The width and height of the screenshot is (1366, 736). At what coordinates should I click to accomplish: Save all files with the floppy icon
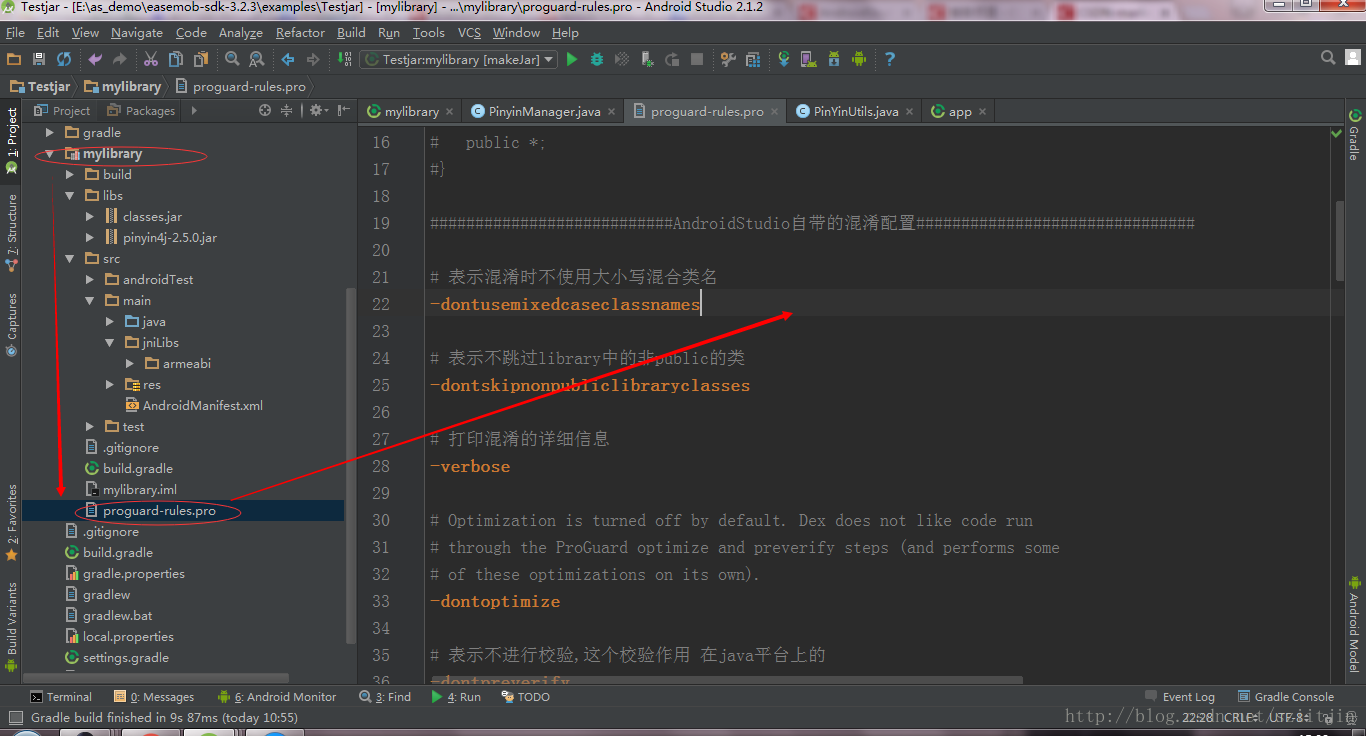coord(39,59)
